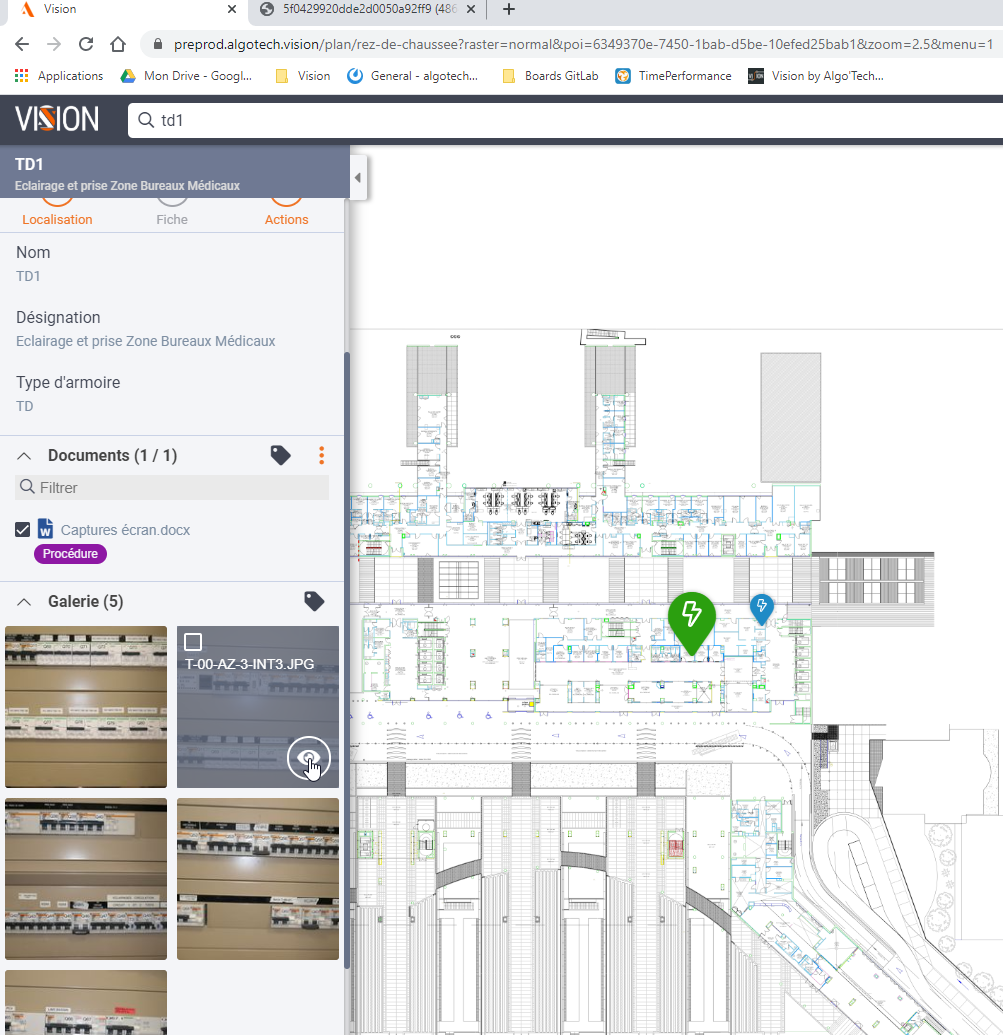Click the Procédure tag badge
The image size is (1003, 1035).
[70, 554]
